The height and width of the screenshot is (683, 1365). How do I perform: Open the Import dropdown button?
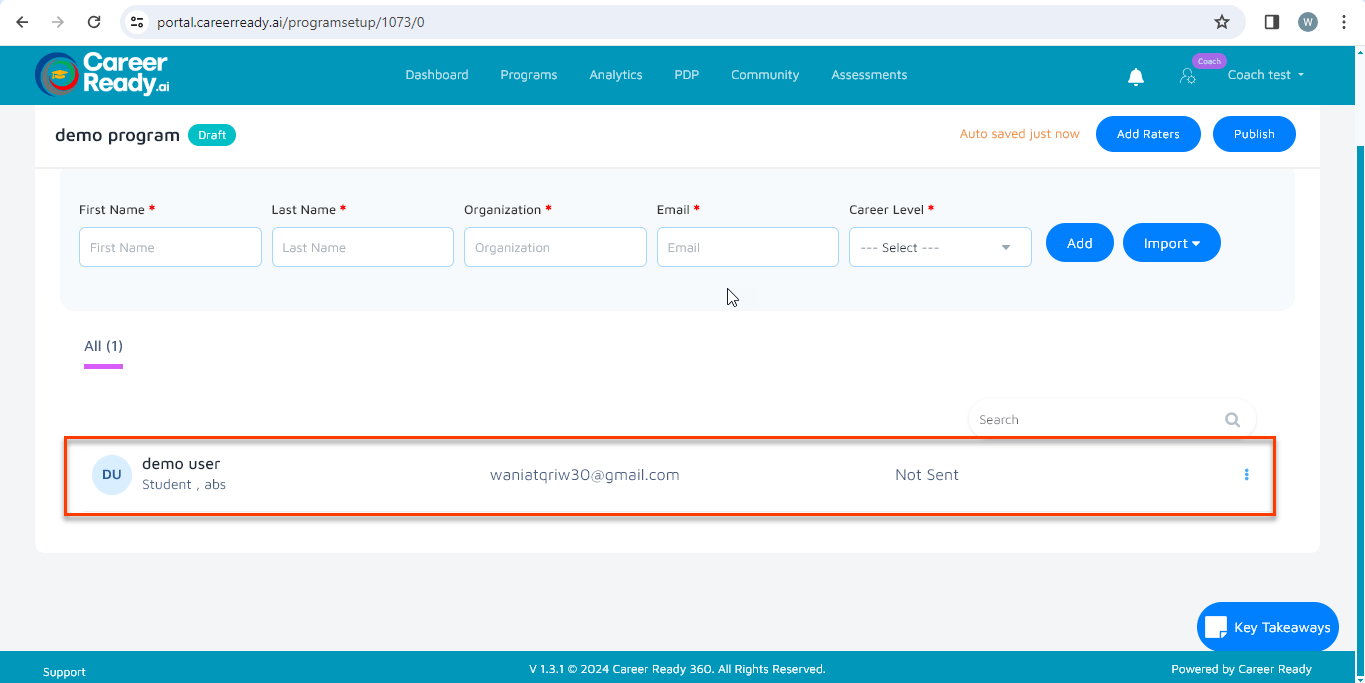1171,243
